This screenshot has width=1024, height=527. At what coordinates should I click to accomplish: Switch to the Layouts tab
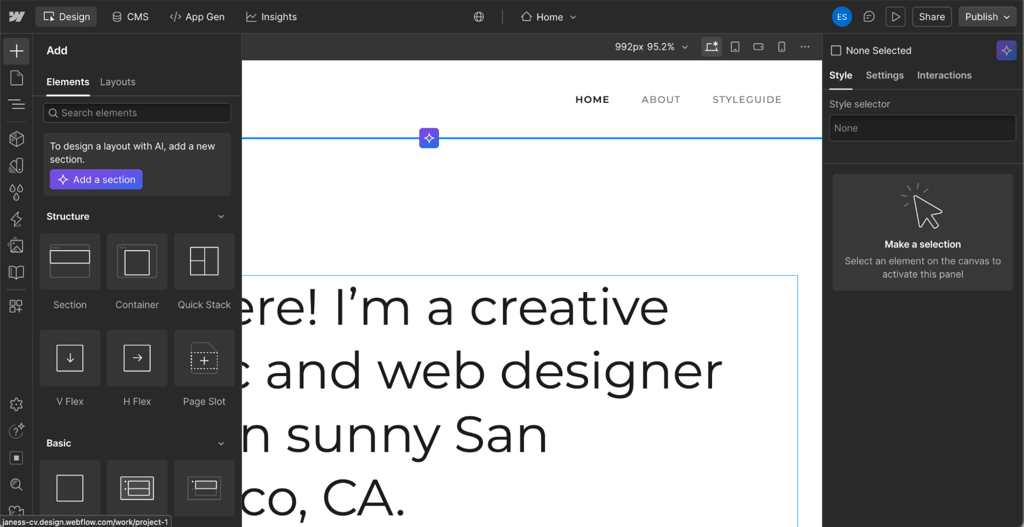tap(118, 82)
